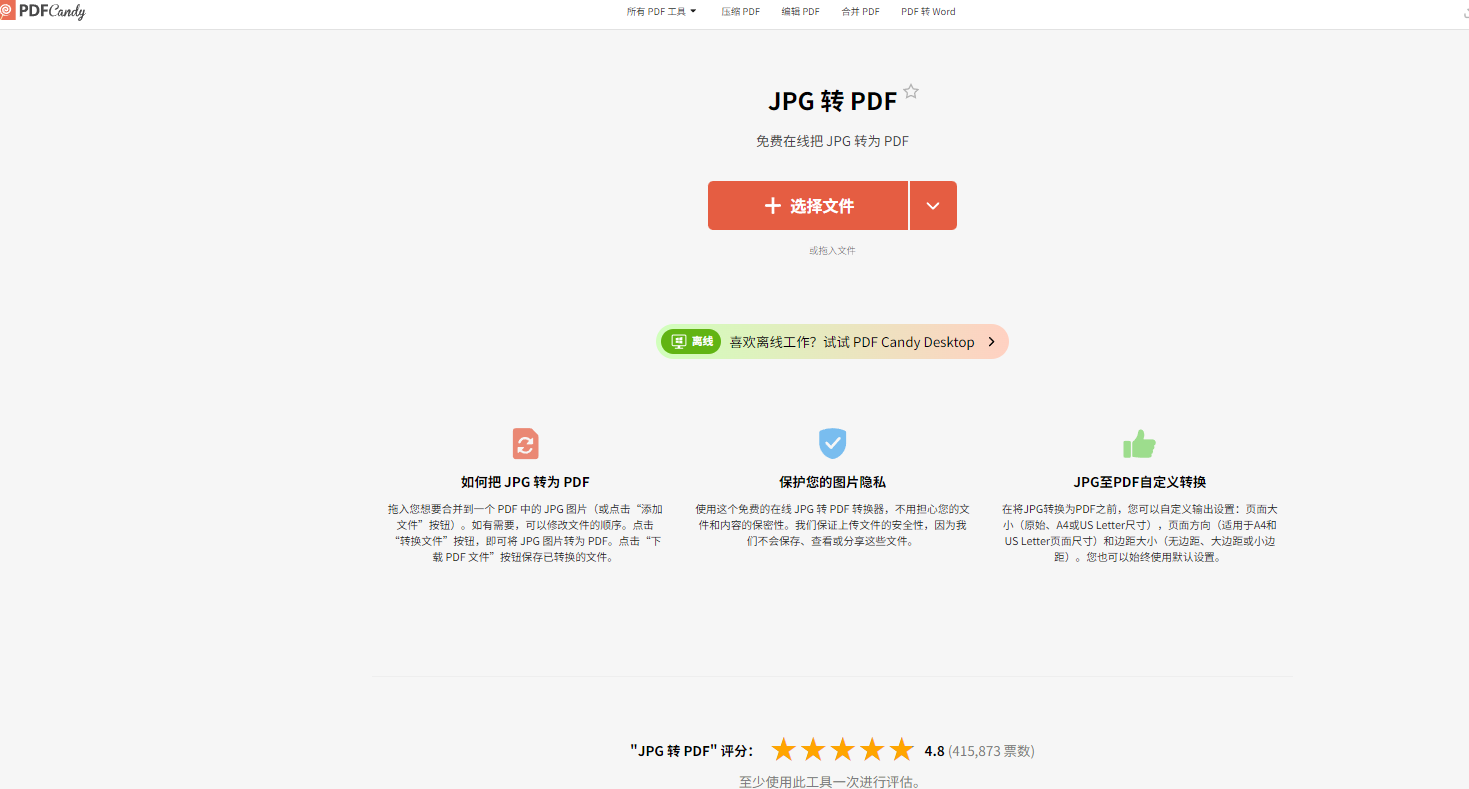Click the green thumbs-up icon

point(1139,443)
